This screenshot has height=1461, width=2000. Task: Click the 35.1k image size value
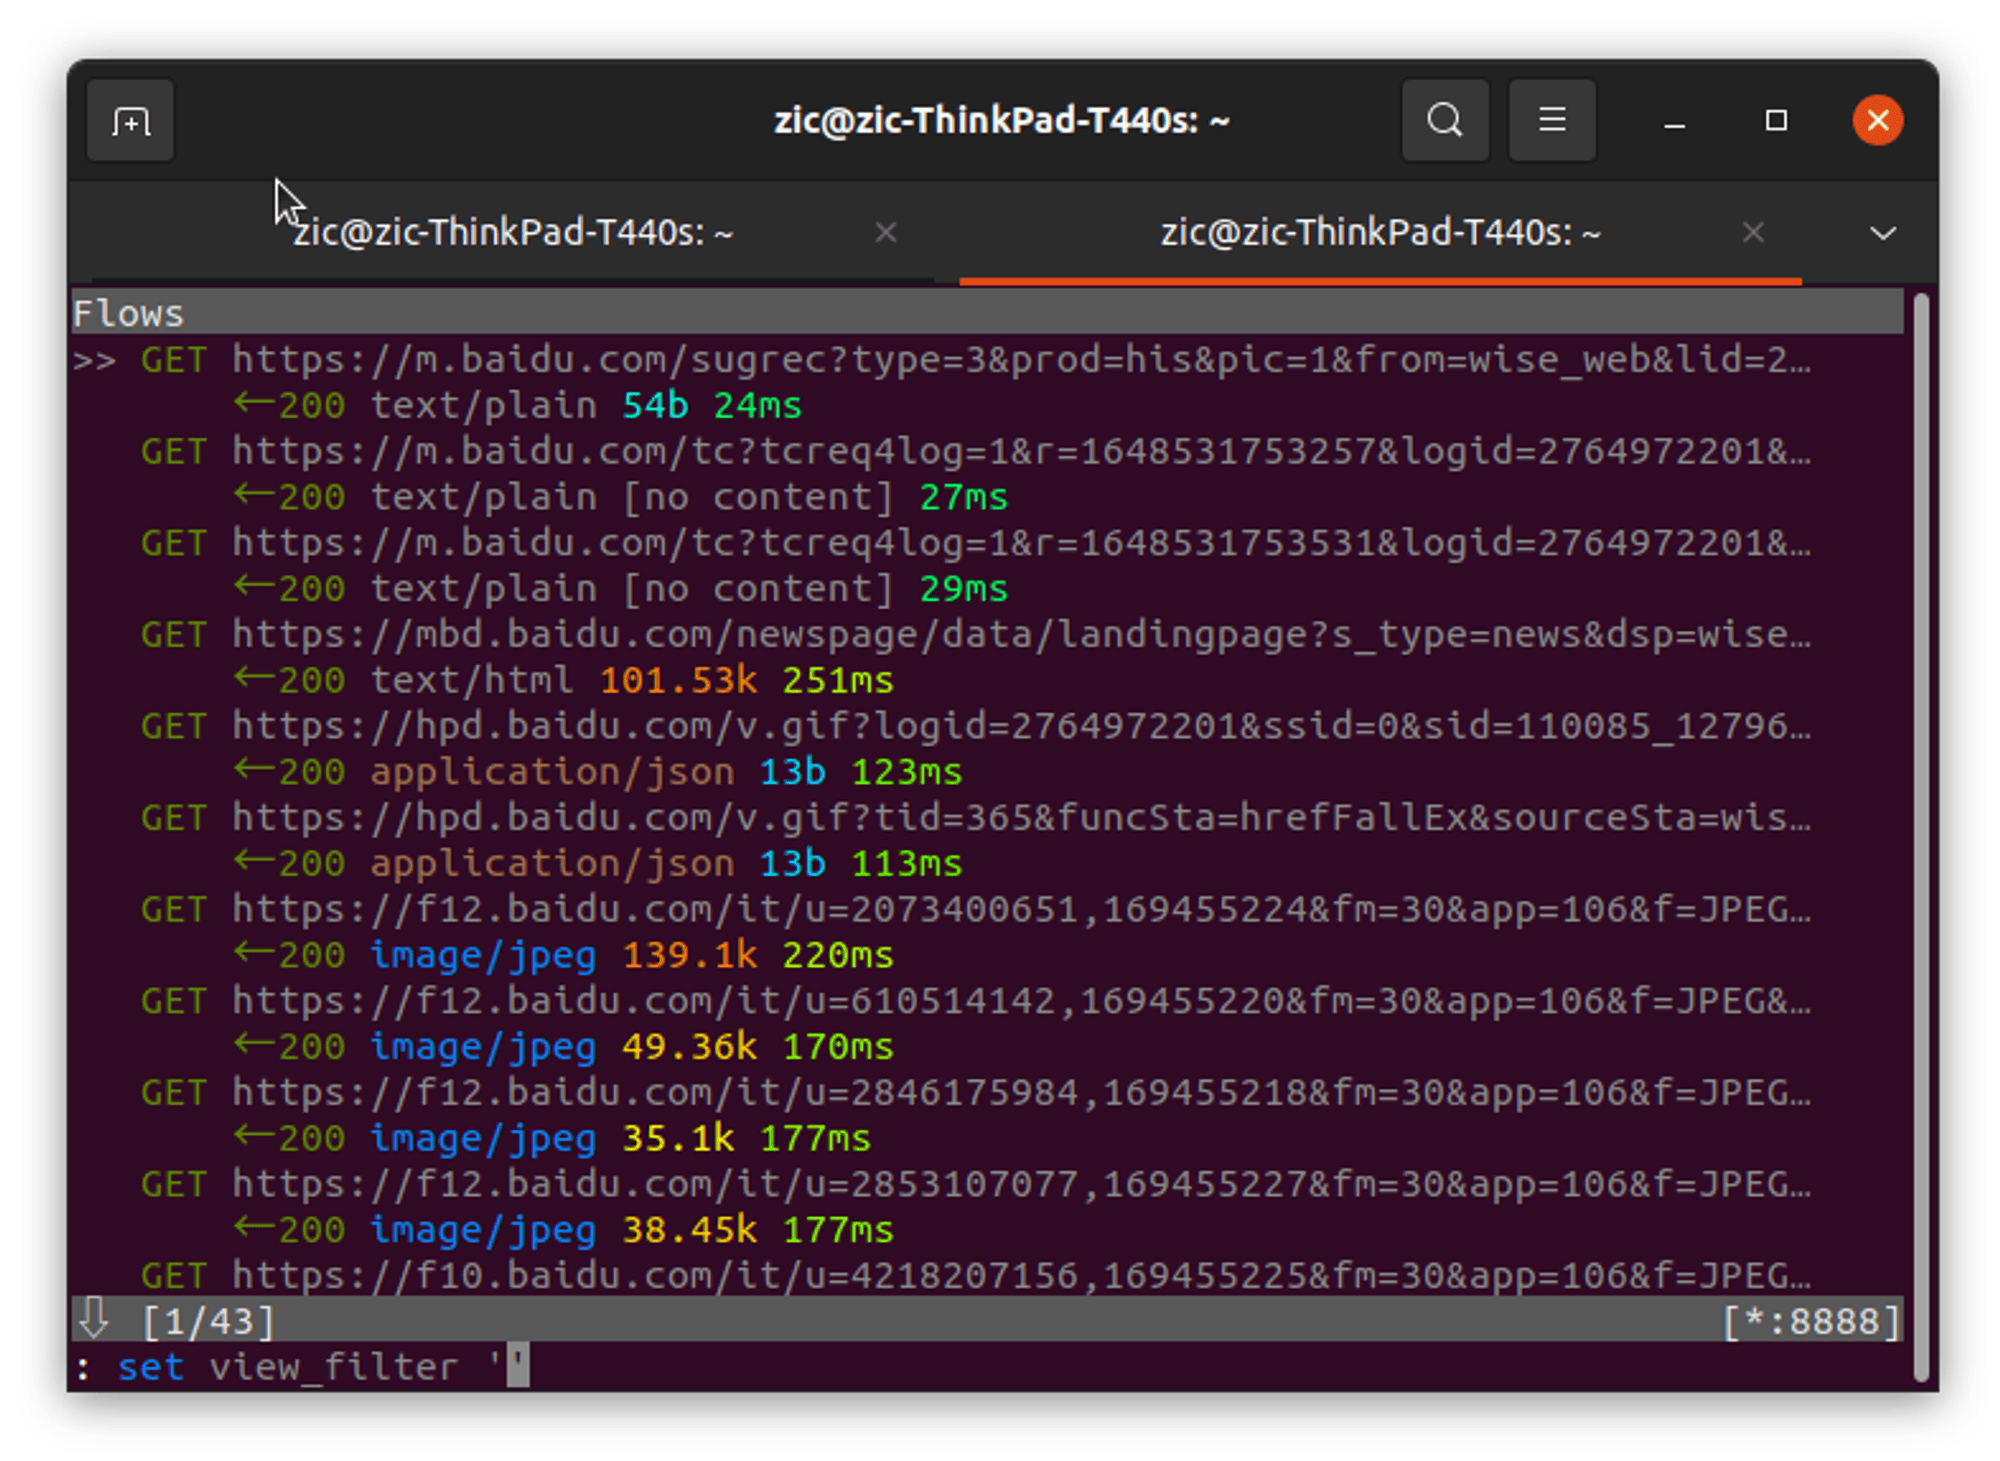tap(679, 1138)
